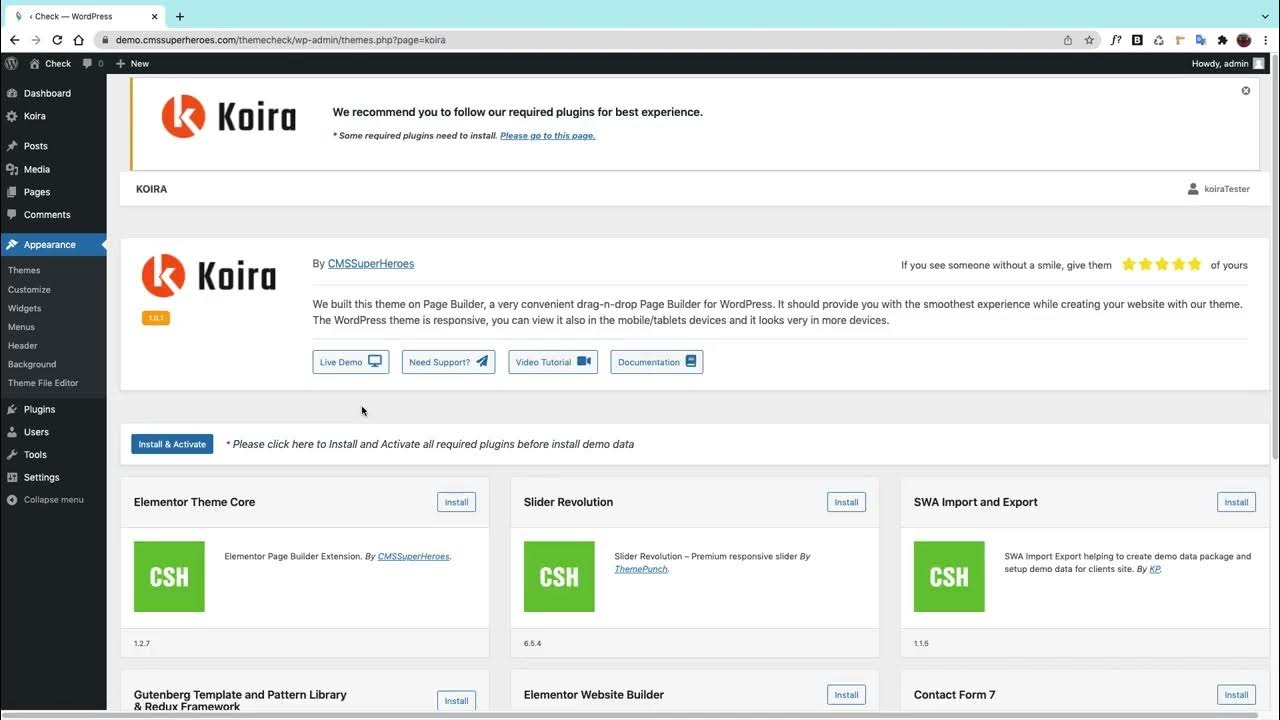This screenshot has width=1280, height=720.
Task: Click the Need Support? button
Action: click(x=448, y=362)
